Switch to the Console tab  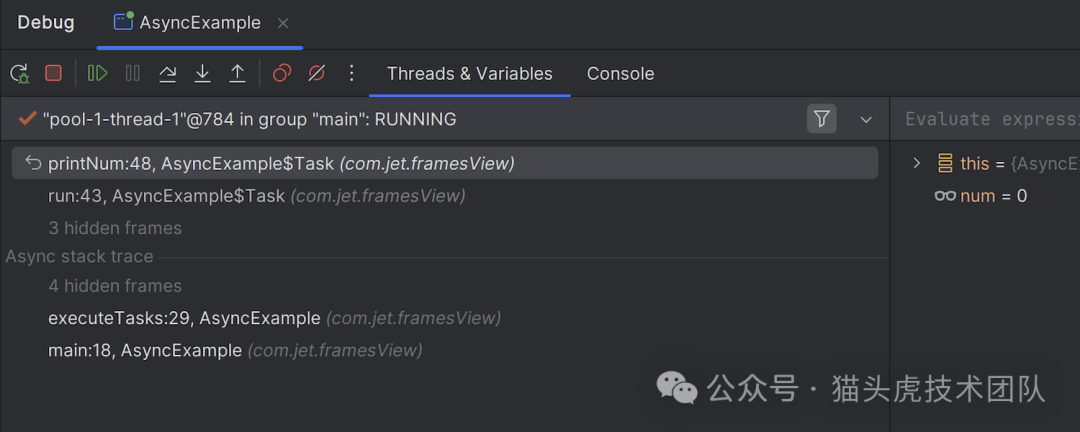620,74
